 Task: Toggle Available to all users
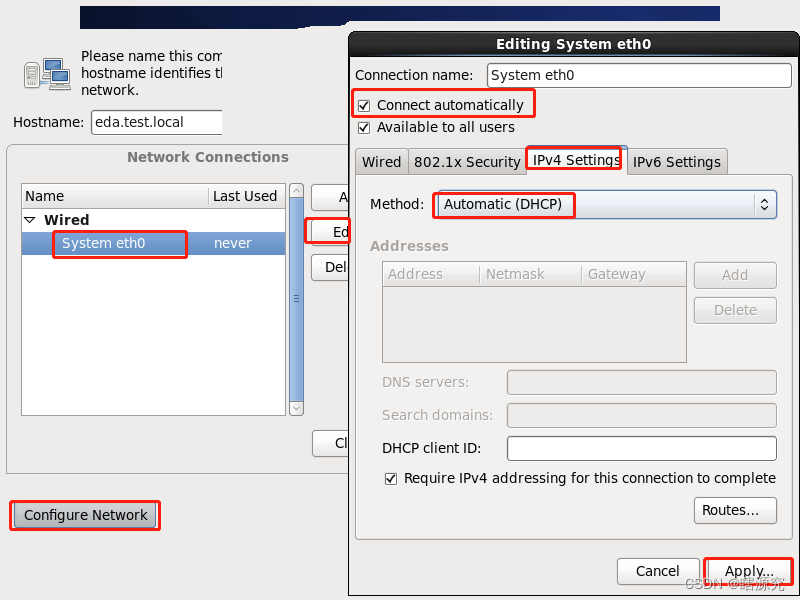[x=365, y=127]
